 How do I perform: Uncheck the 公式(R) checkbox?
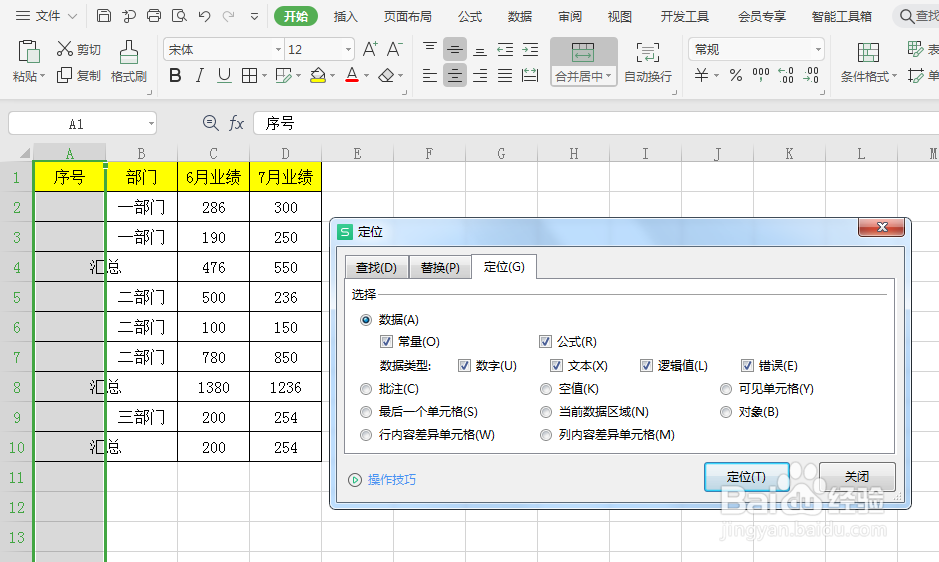(x=545, y=342)
